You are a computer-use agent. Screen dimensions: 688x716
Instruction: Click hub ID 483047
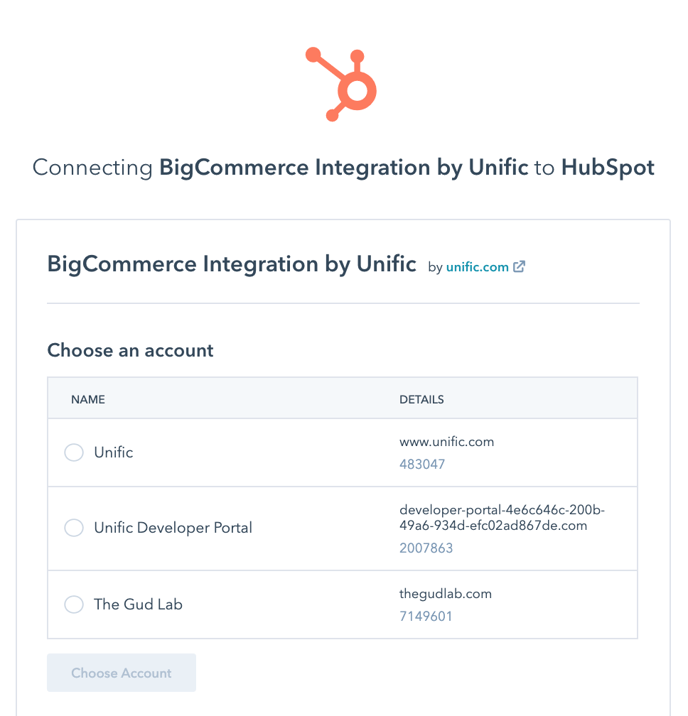(422, 464)
